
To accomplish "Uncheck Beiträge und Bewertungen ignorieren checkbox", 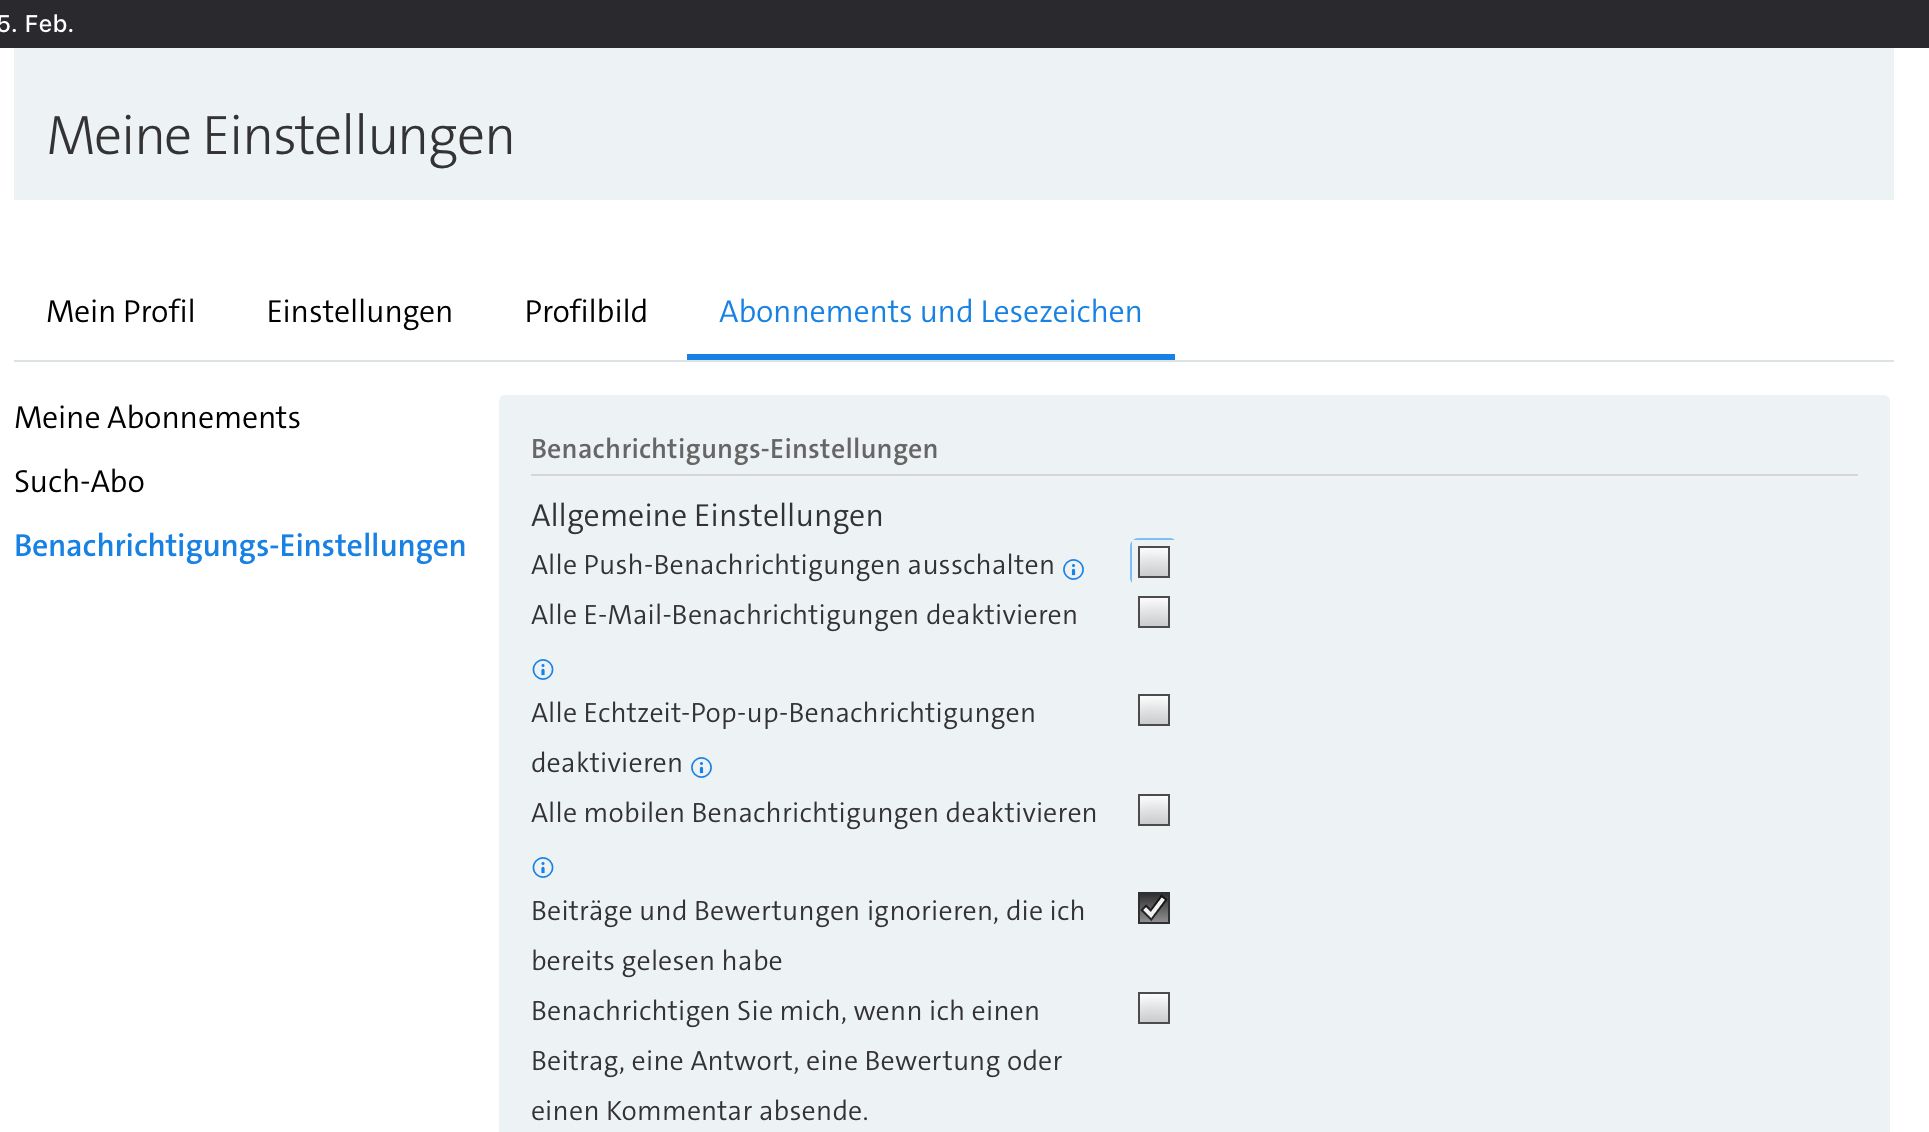I will coord(1153,908).
